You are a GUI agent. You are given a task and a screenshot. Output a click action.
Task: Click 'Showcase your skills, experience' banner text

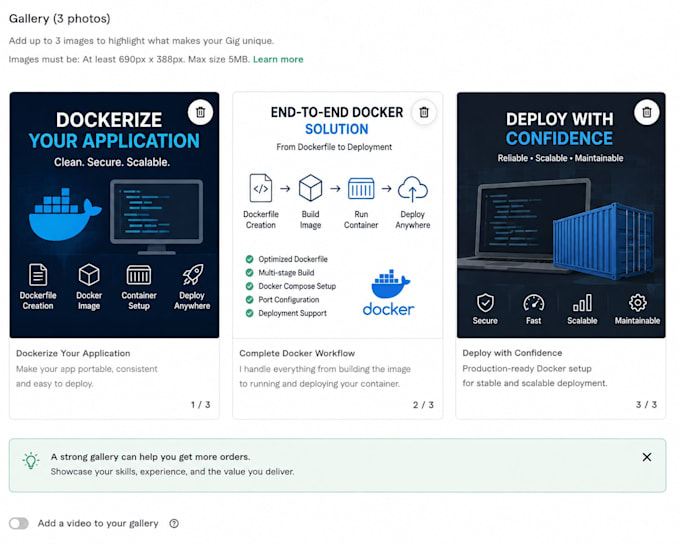tap(172, 472)
